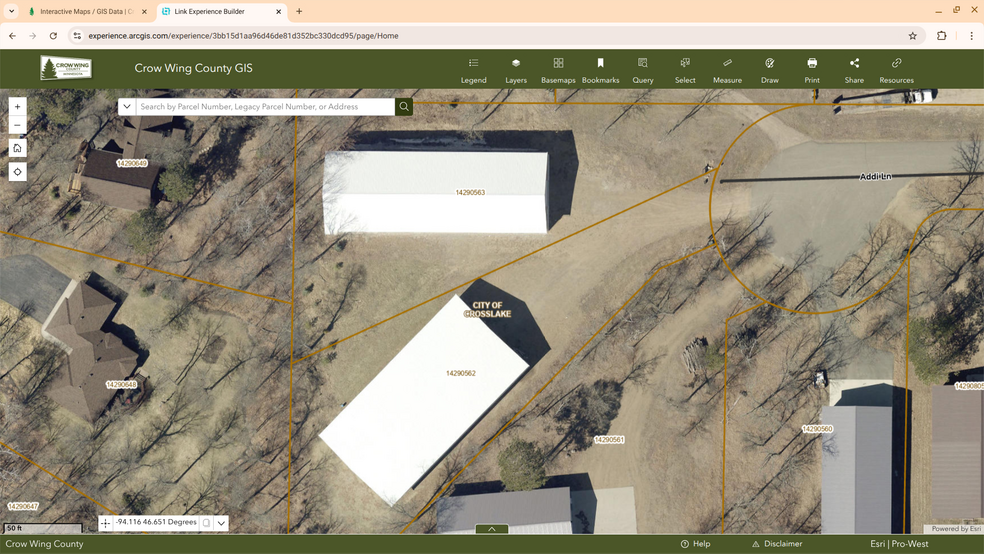Viewport: 984px width, 554px height.
Task: Open the Disclaimer link
Action: 777,544
